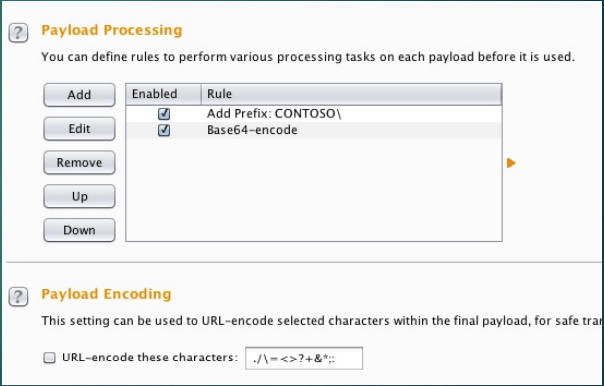Select the Add Prefix: CONTOSO\ rule row
The image size is (604, 386).
click(314, 114)
